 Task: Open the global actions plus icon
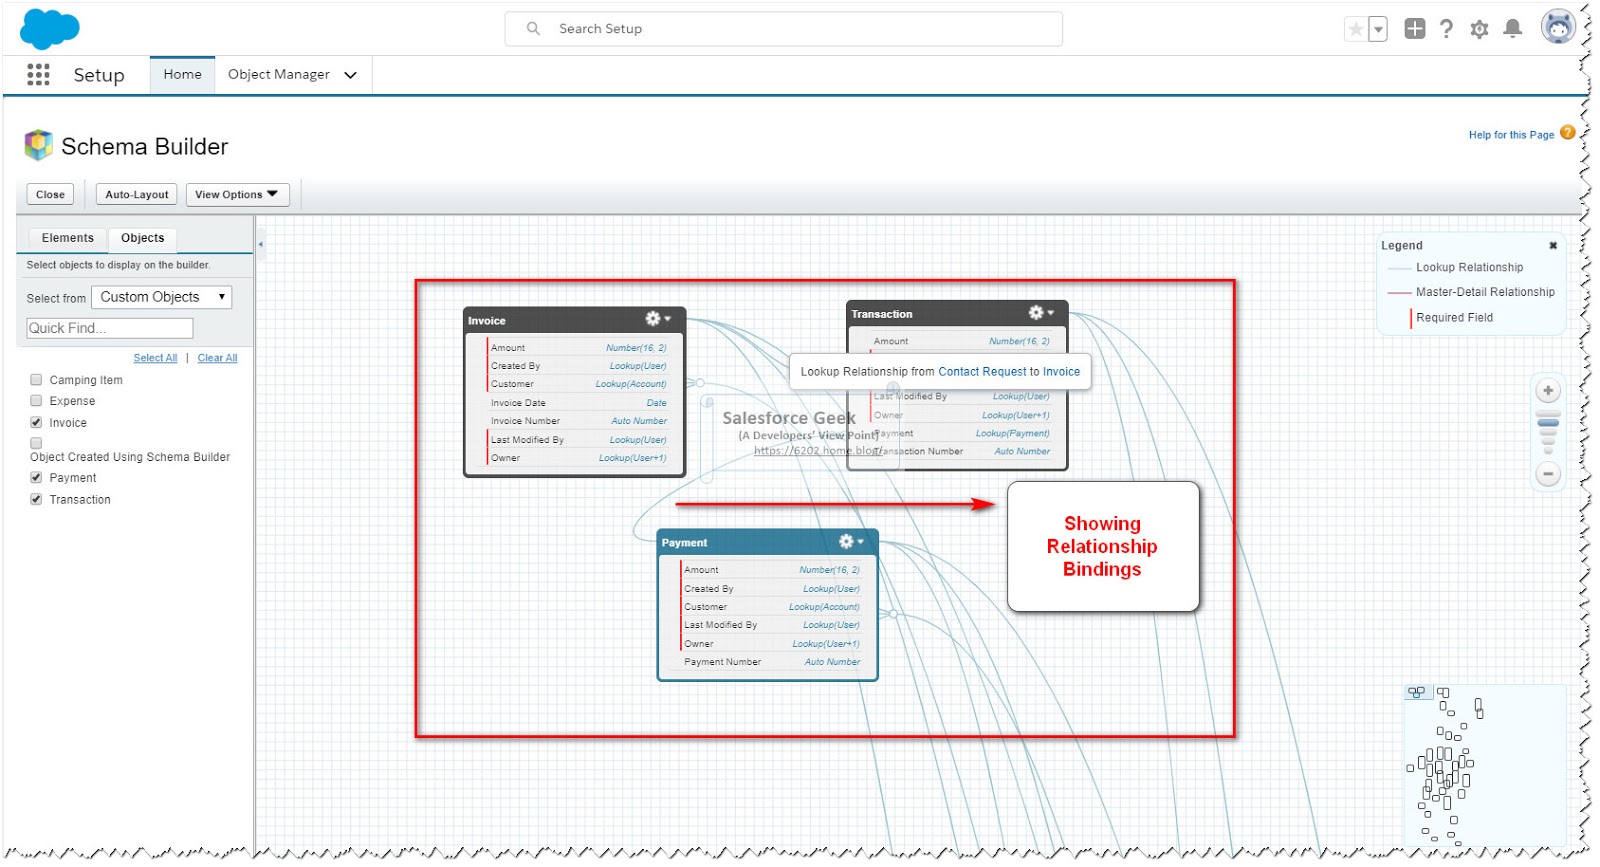1414,29
